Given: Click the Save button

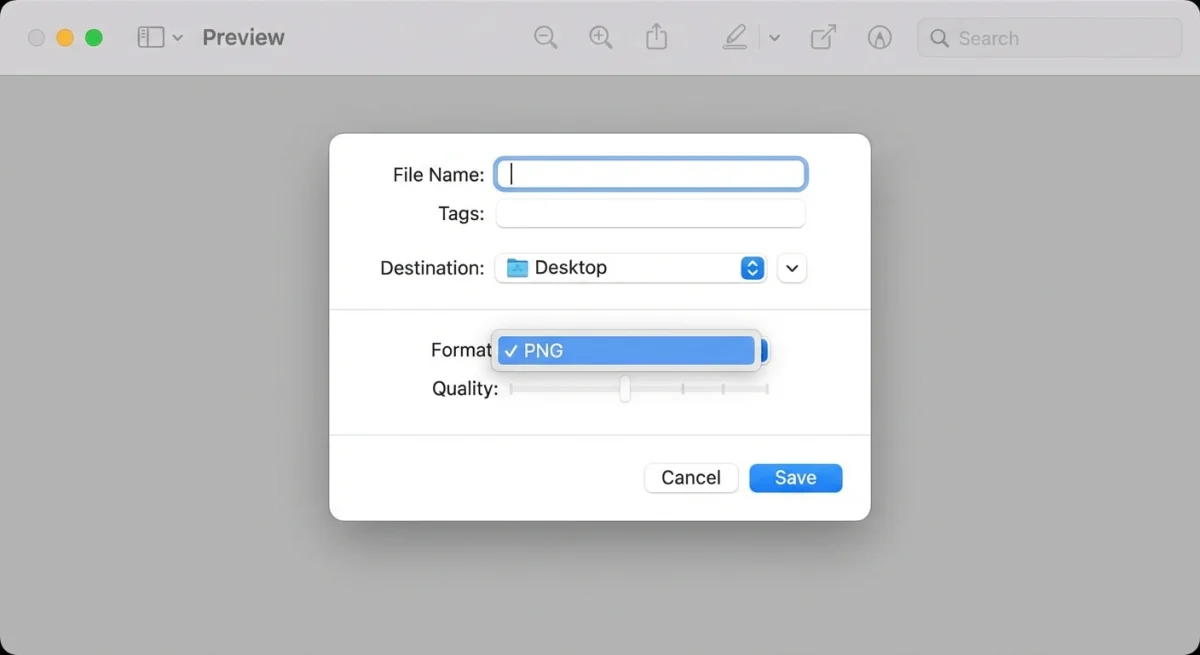Looking at the screenshot, I should [x=796, y=478].
